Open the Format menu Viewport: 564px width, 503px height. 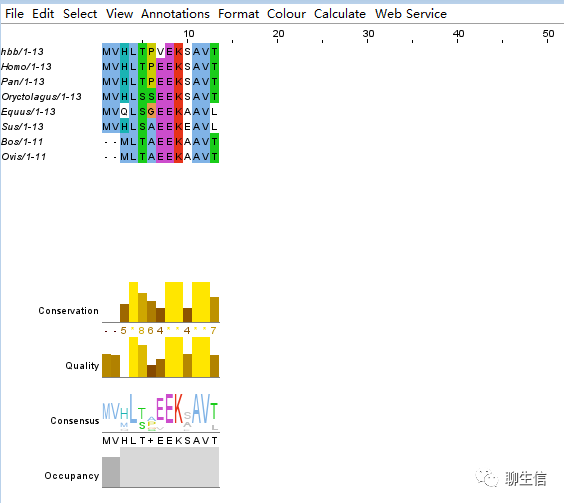pos(238,14)
